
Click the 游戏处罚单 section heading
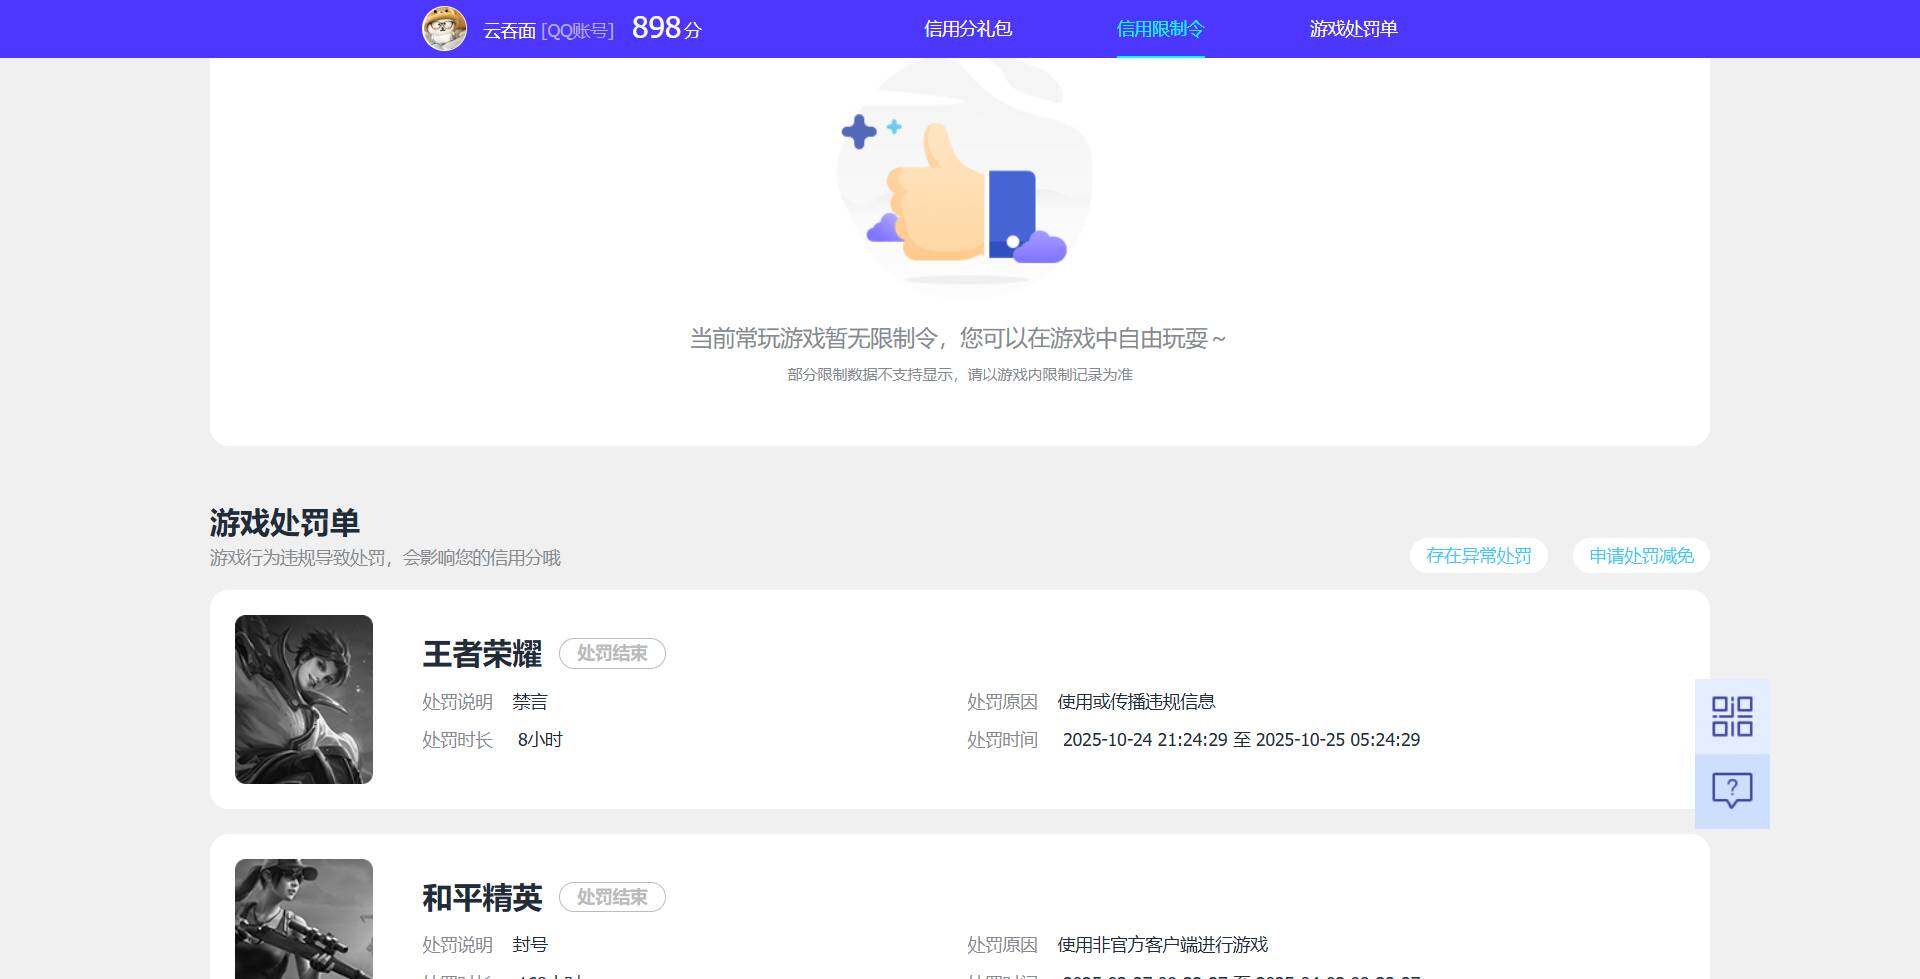[285, 522]
